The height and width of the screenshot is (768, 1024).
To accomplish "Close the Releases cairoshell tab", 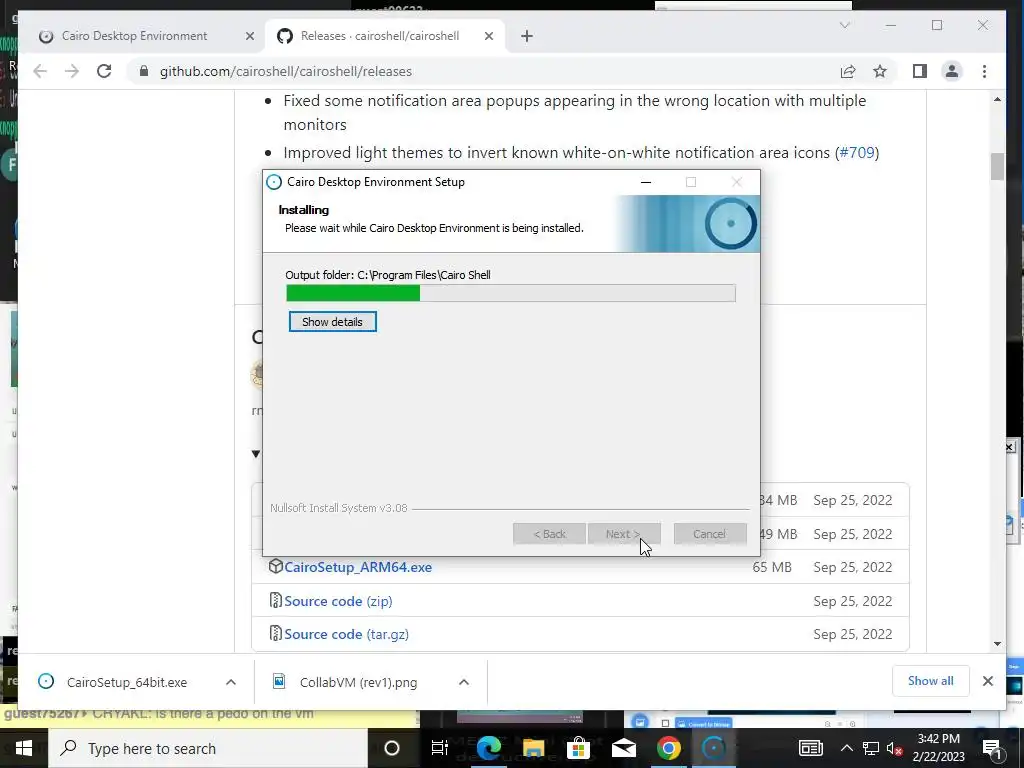I will (488, 37).
